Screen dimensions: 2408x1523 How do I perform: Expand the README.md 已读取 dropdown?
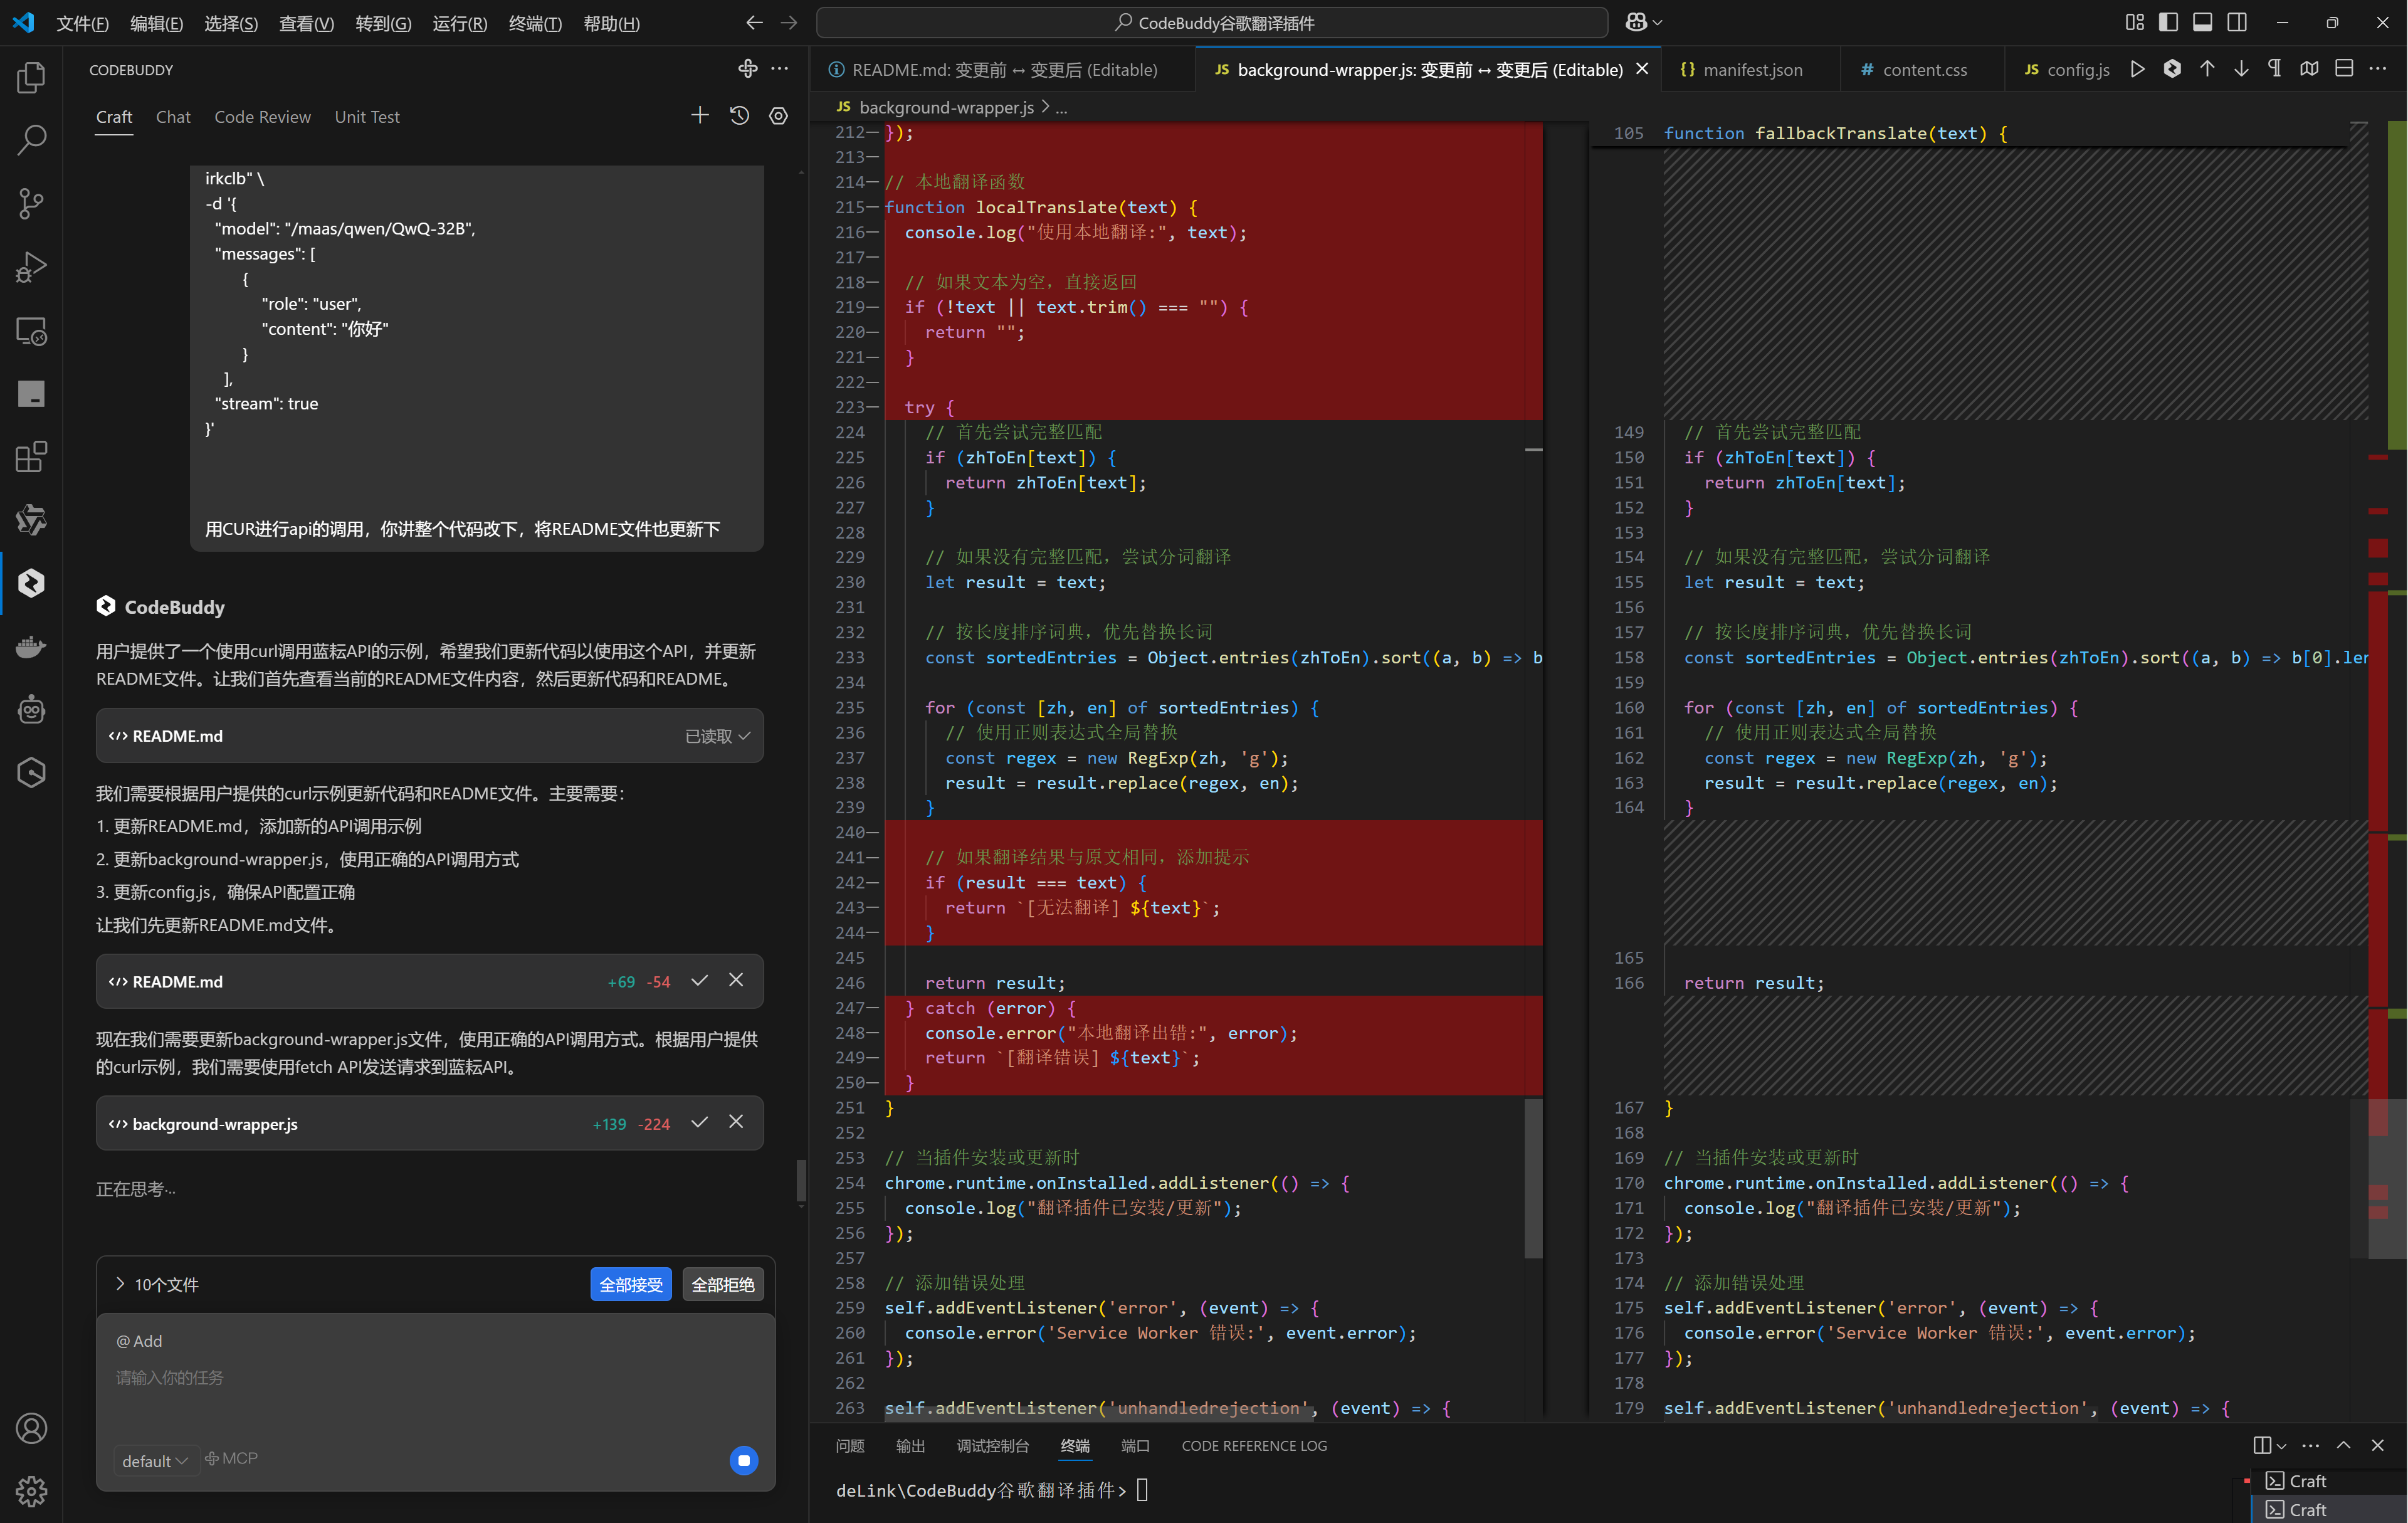717,736
